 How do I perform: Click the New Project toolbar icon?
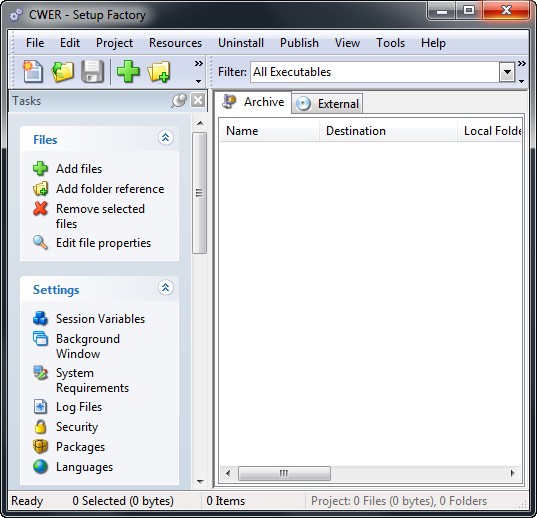click(x=33, y=72)
